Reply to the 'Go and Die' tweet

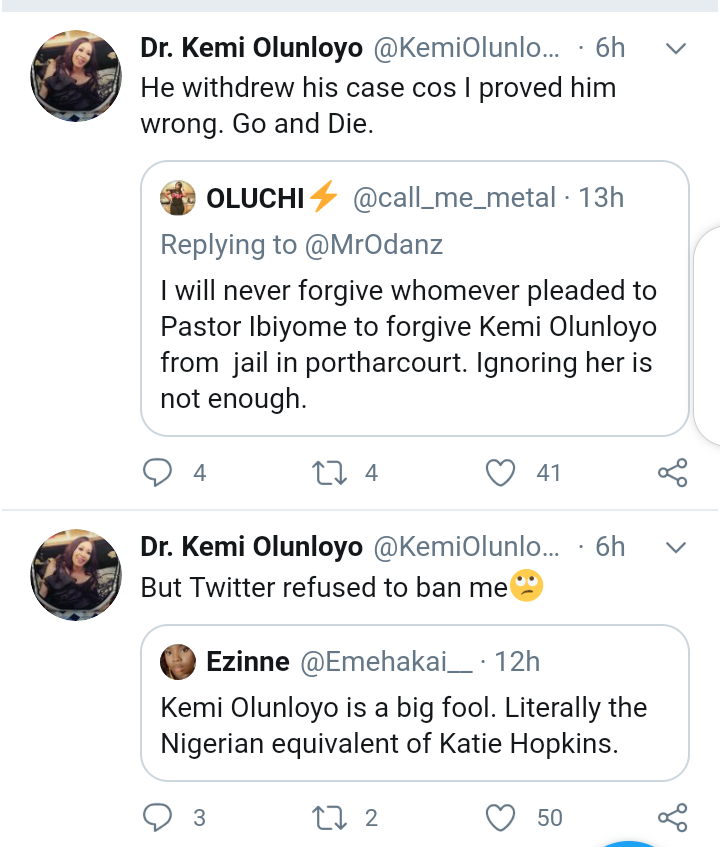pos(159,472)
